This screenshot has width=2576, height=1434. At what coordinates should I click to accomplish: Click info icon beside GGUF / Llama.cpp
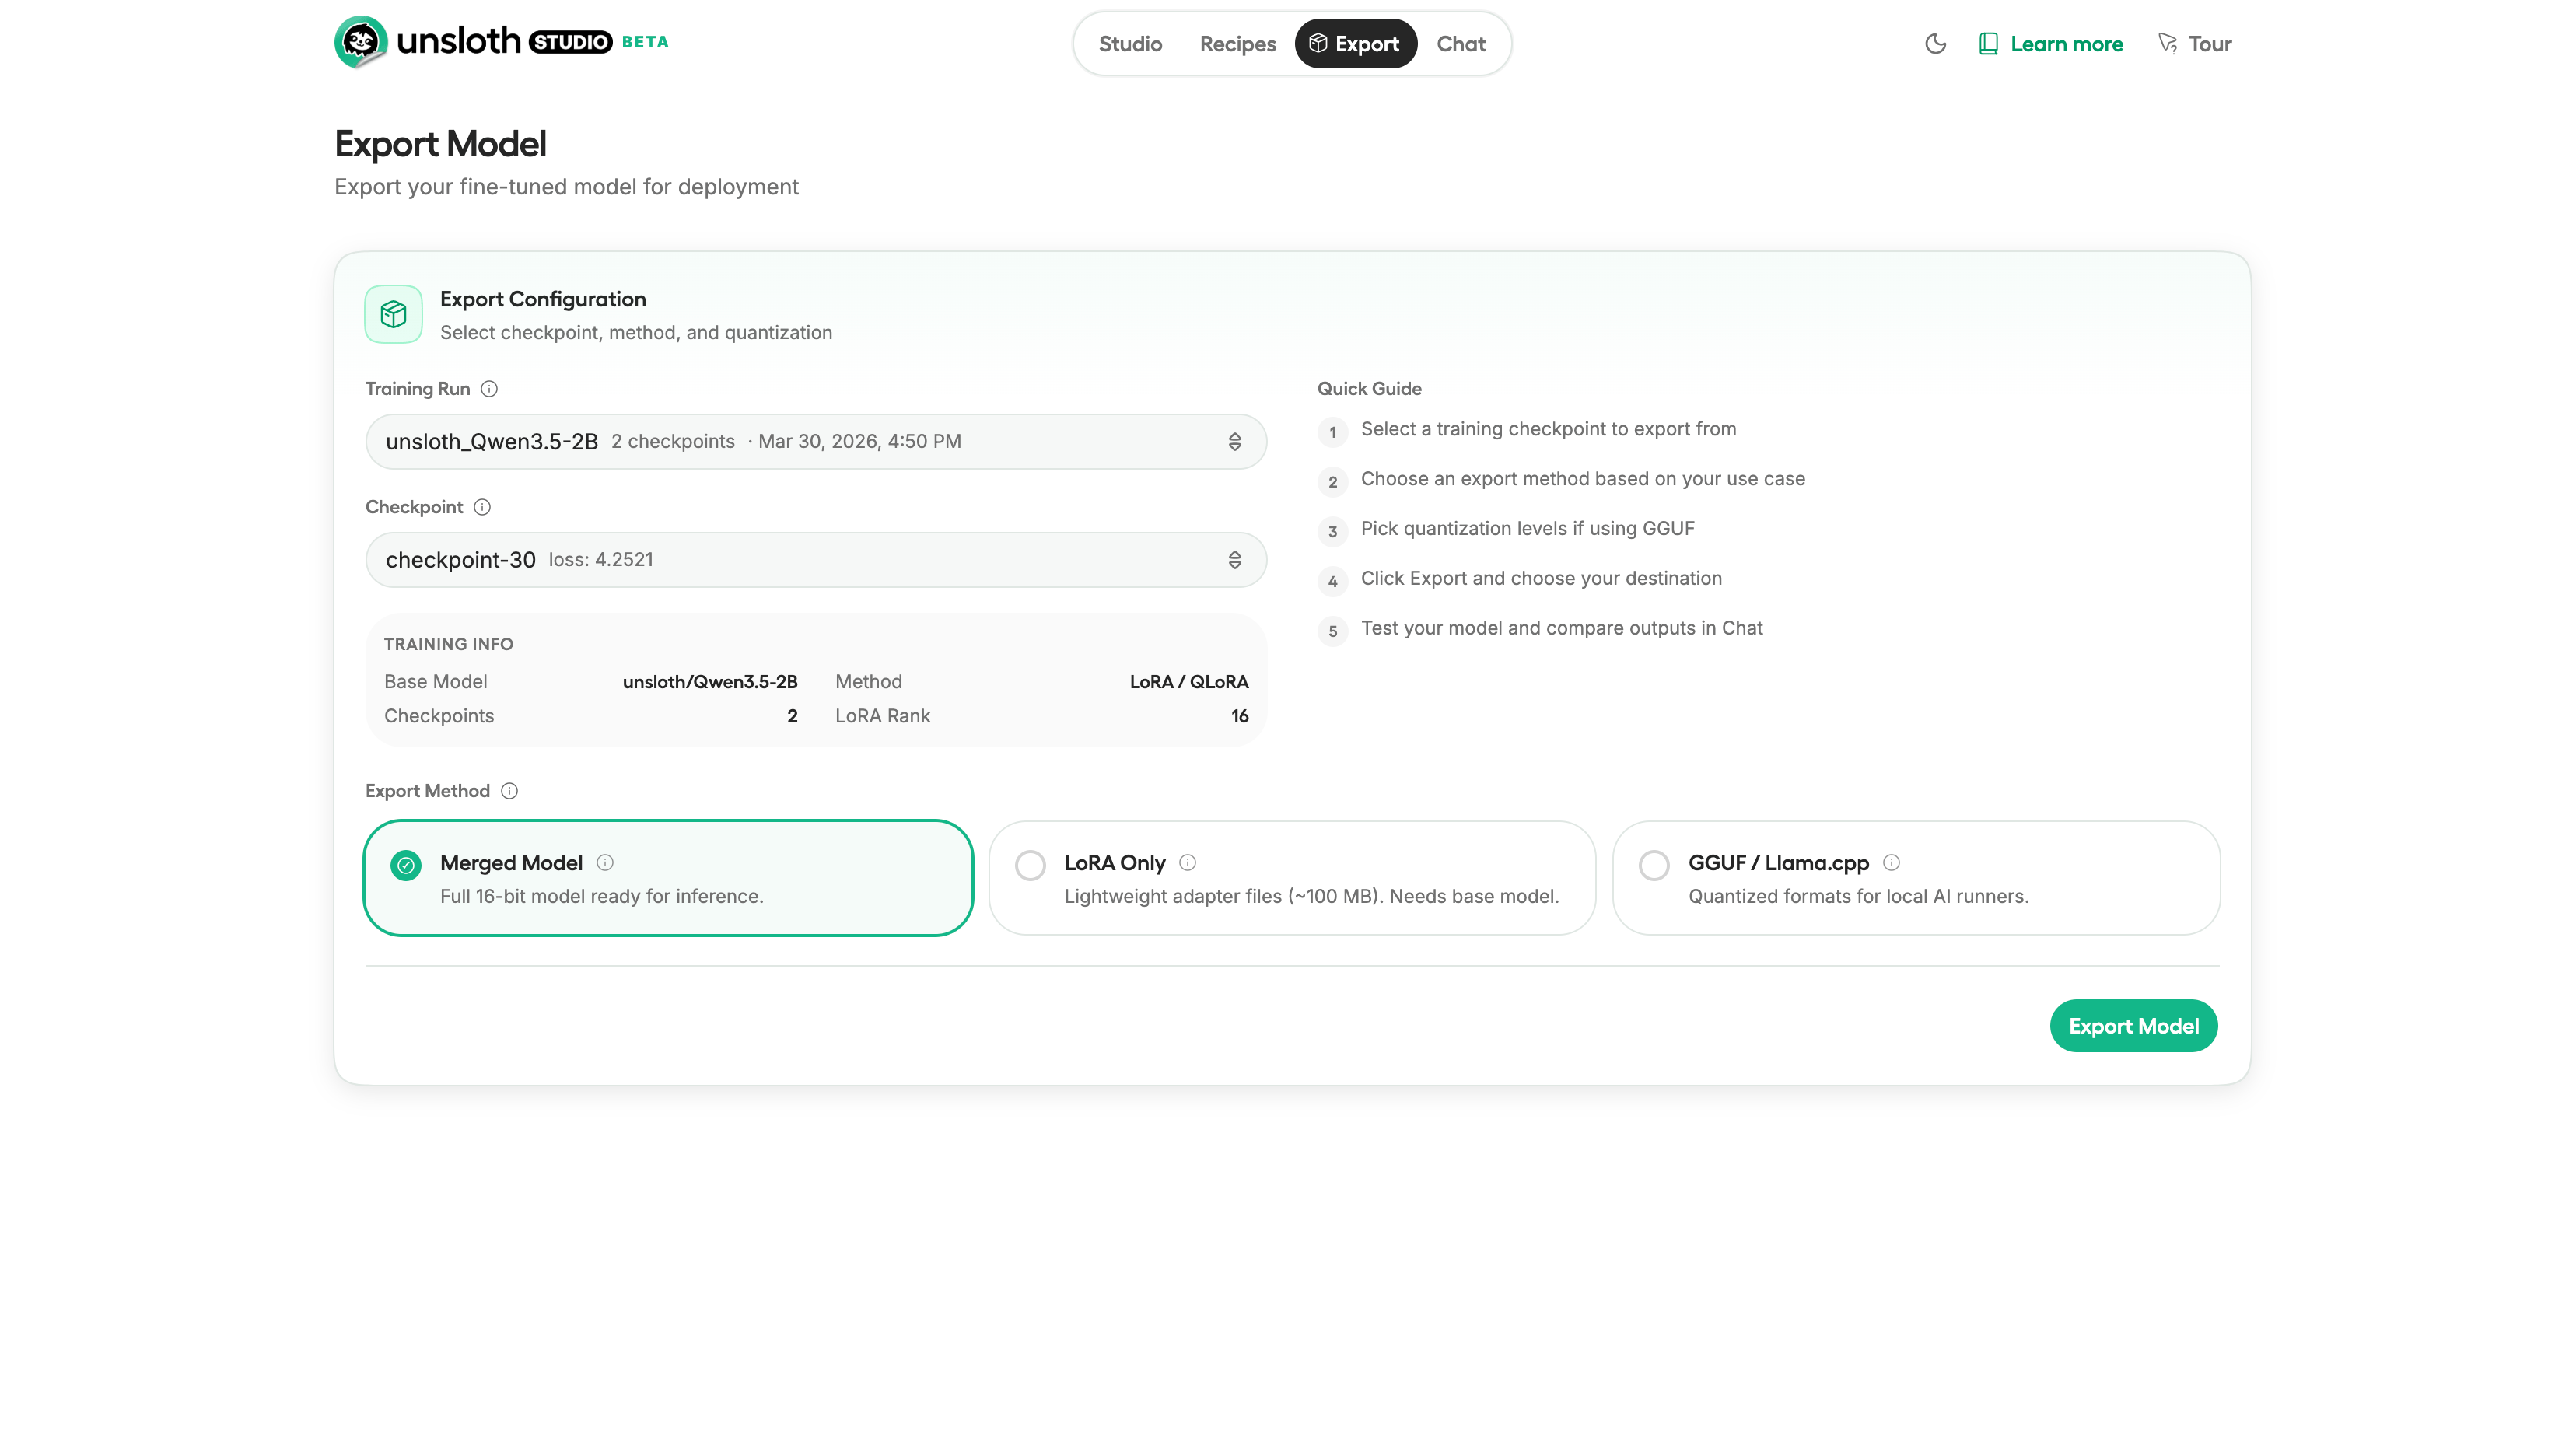1892,862
